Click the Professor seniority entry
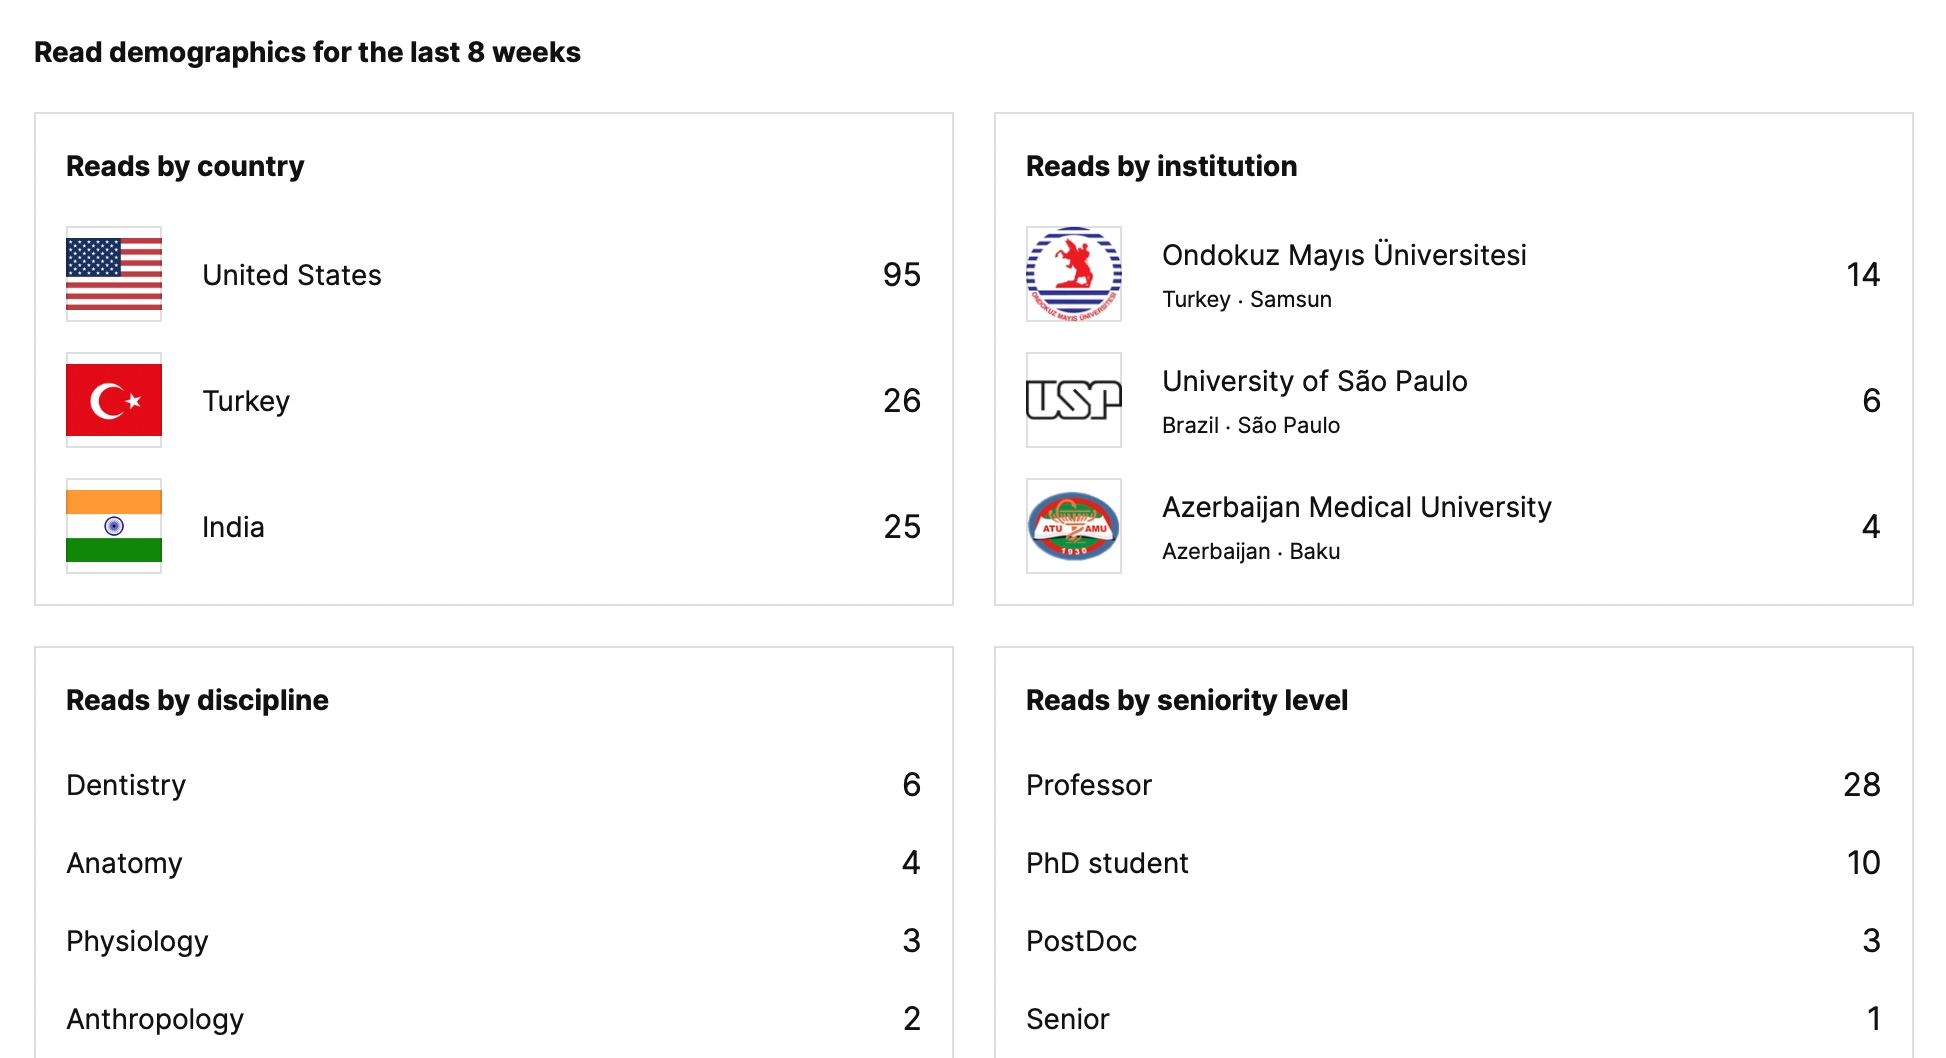The width and height of the screenshot is (1946, 1058). point(1089,785)
